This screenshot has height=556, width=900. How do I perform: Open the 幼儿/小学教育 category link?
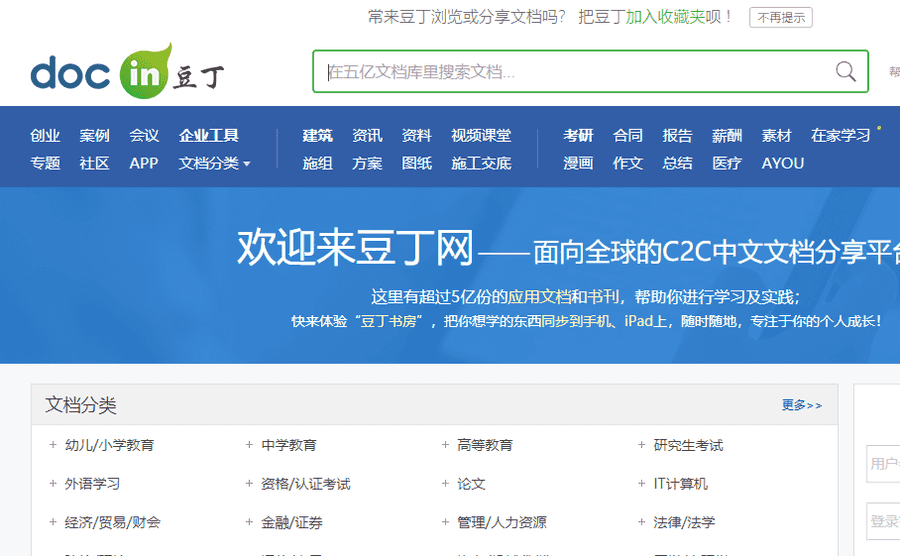(x=110, y=445)
